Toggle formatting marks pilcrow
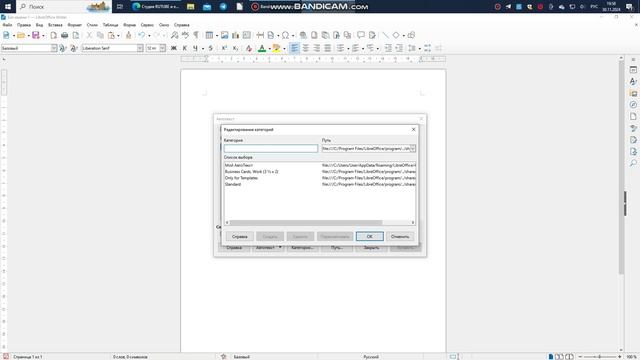The image size is (640, 360). 196,36
